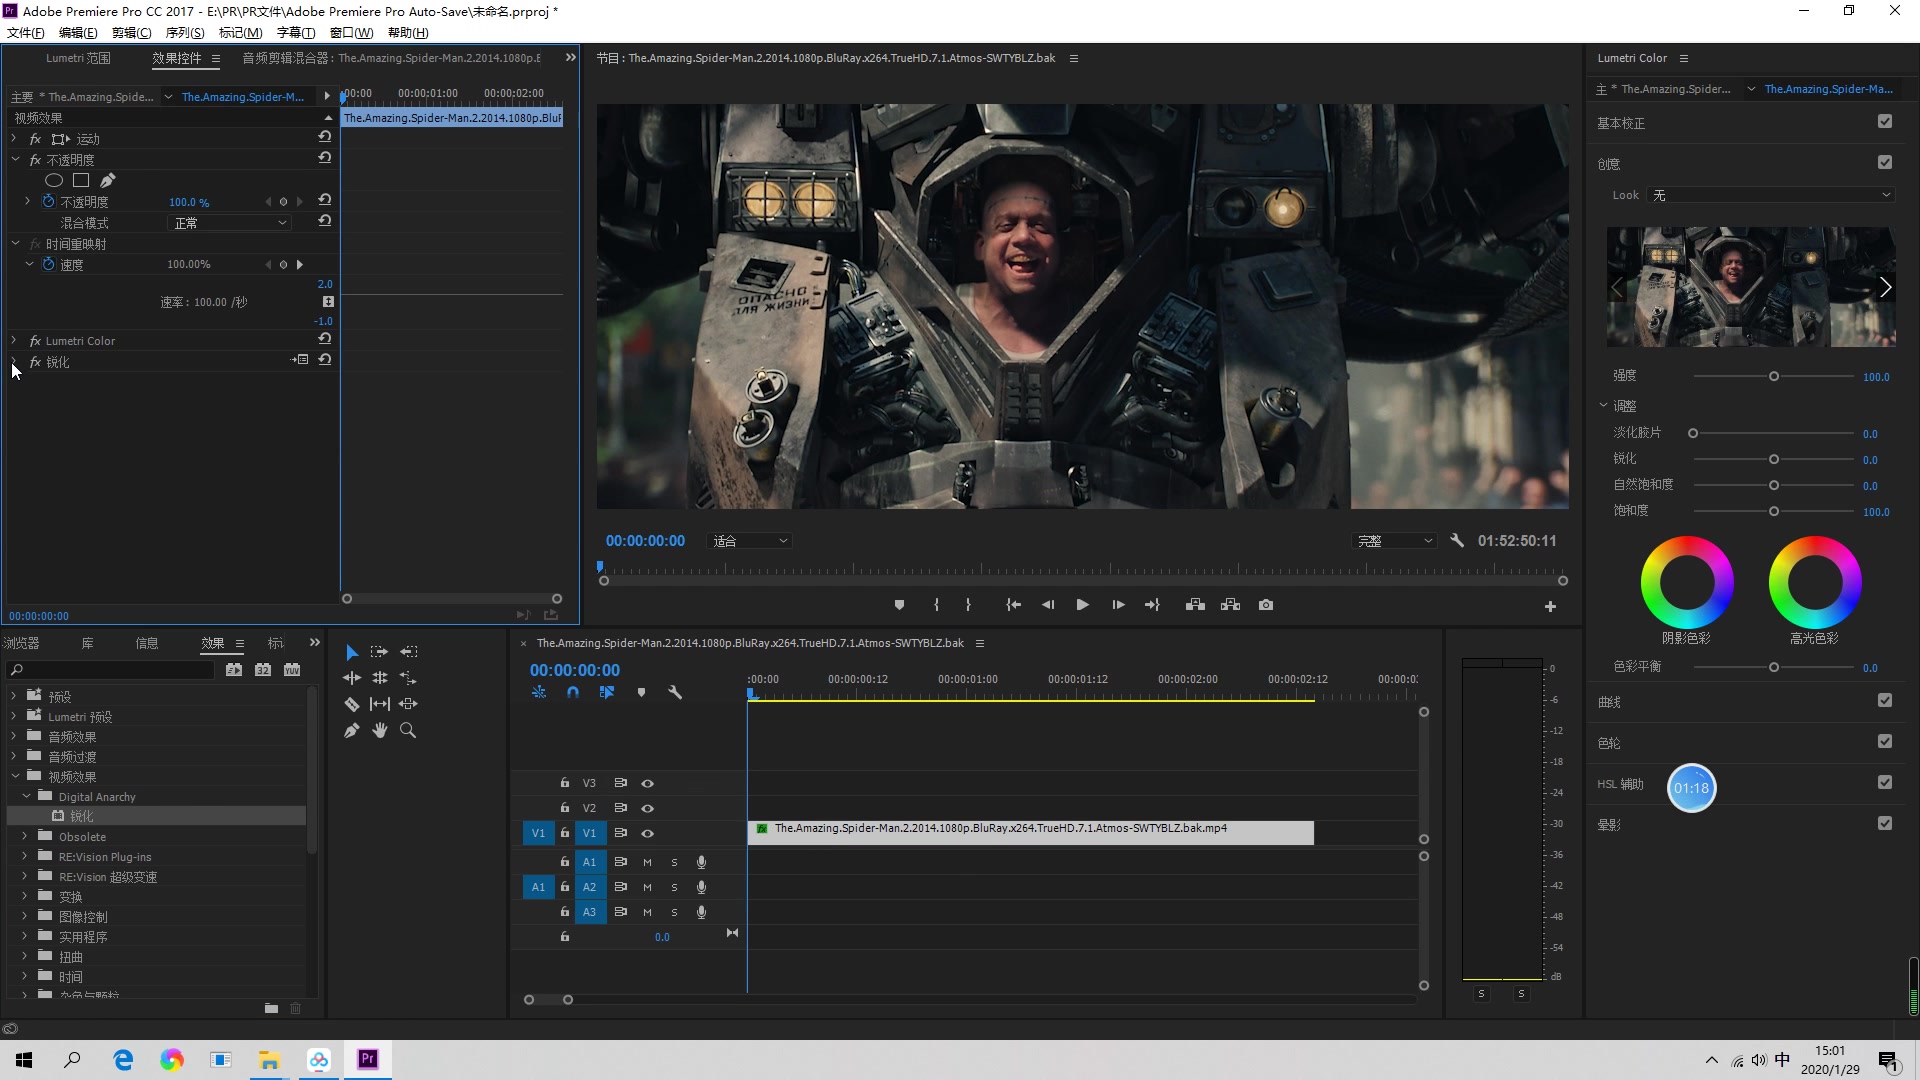Screen dimensions: 1920x1080
Task: Click the shadow tint color wheel
Action: point(1687,583)
